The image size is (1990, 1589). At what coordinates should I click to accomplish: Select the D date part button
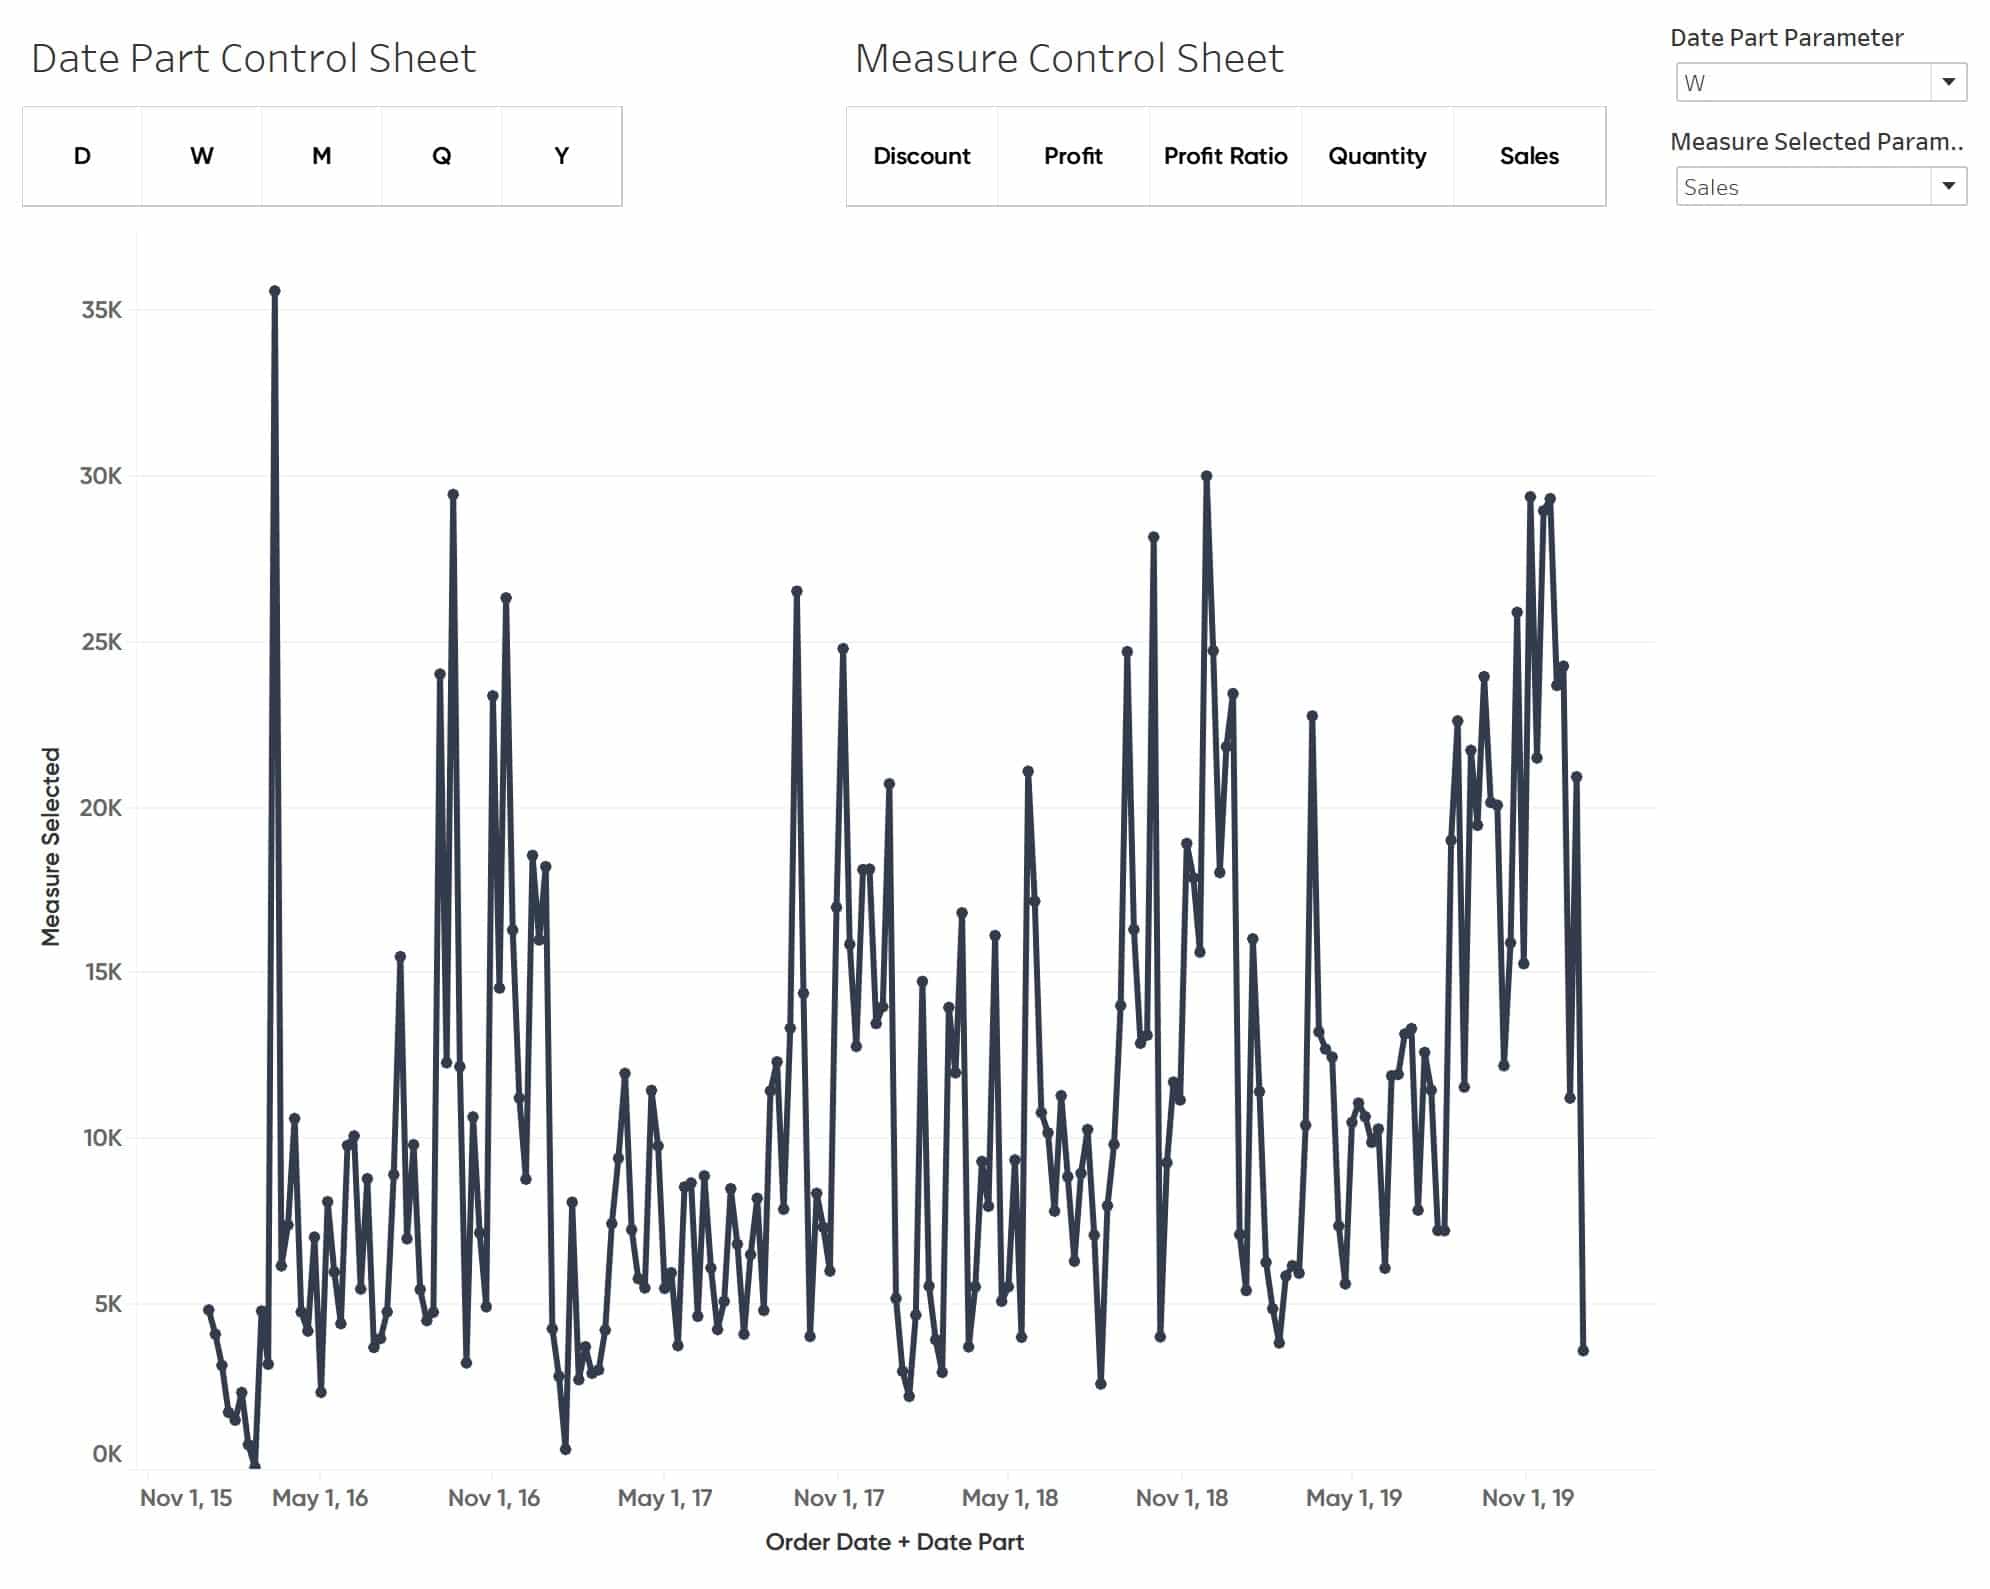(82, 156)
